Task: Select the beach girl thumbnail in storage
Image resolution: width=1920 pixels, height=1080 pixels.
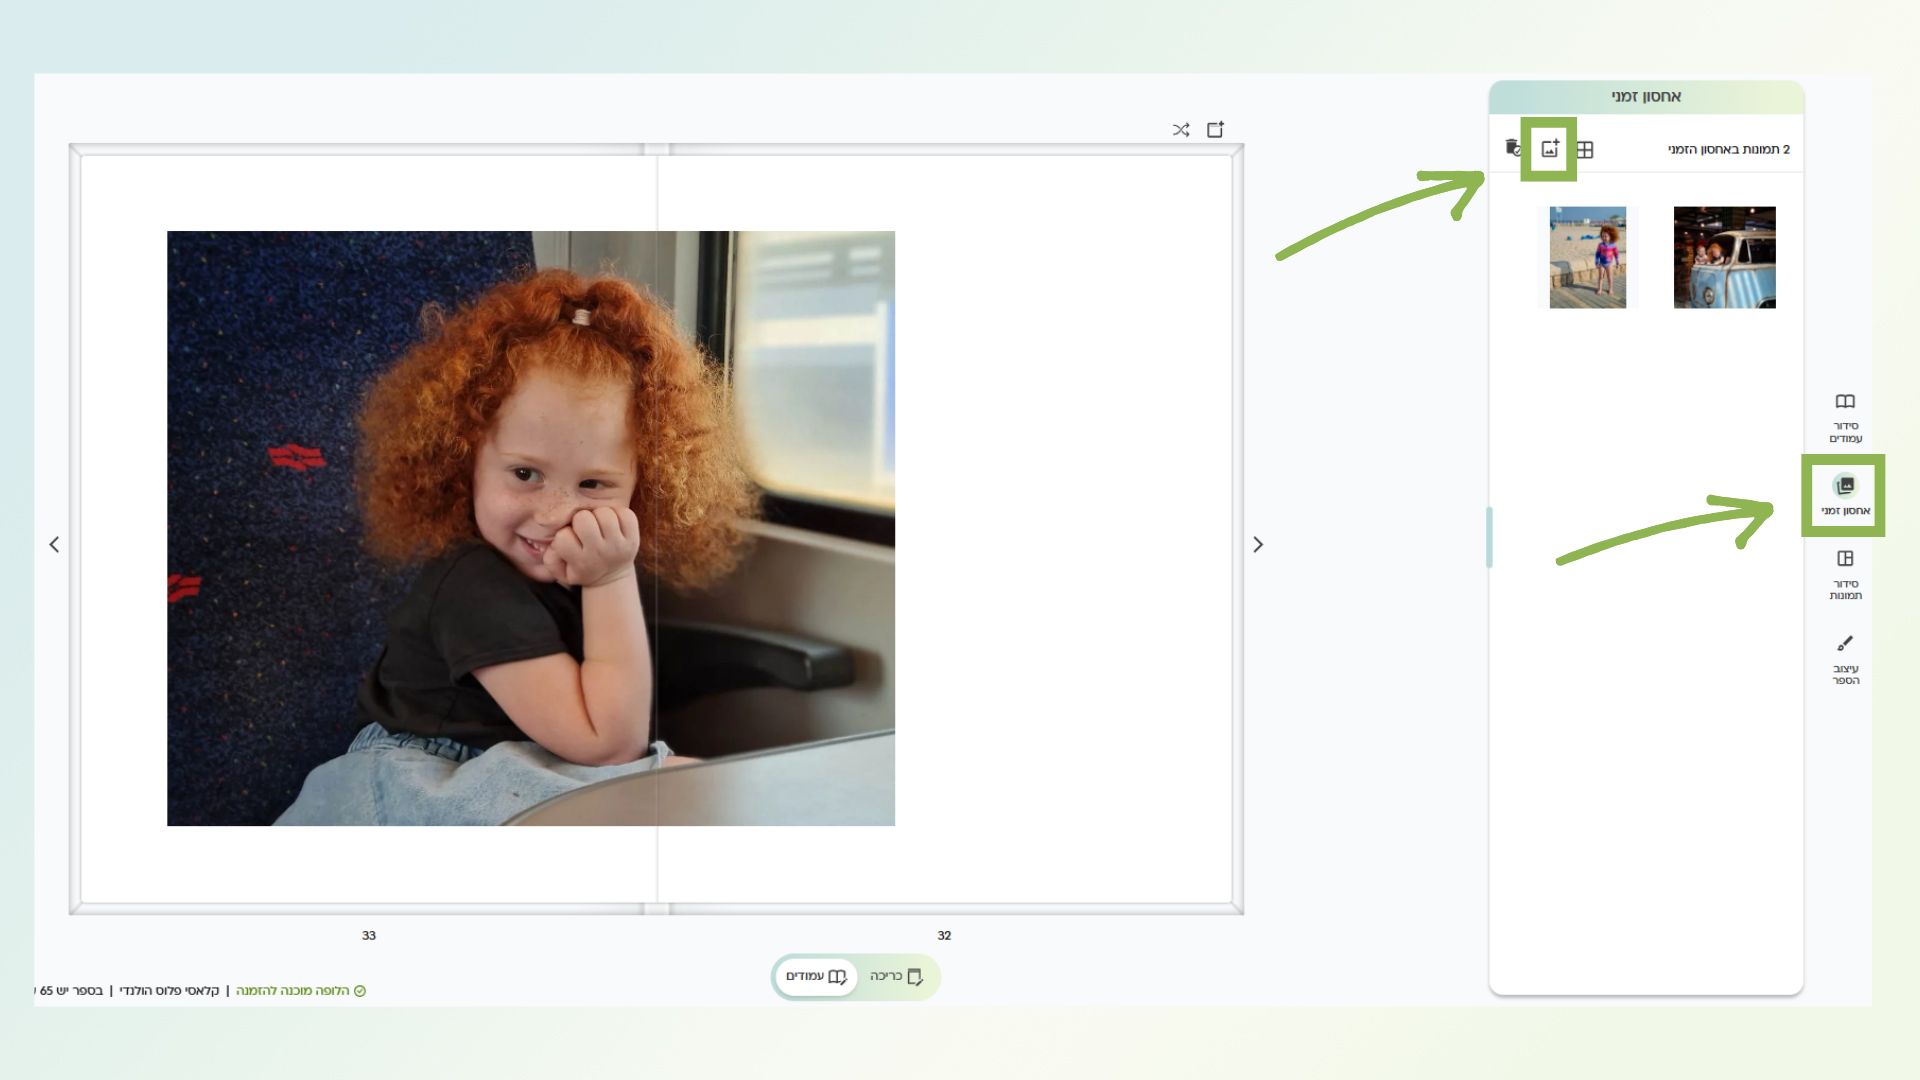Action: coord(1587,258)
